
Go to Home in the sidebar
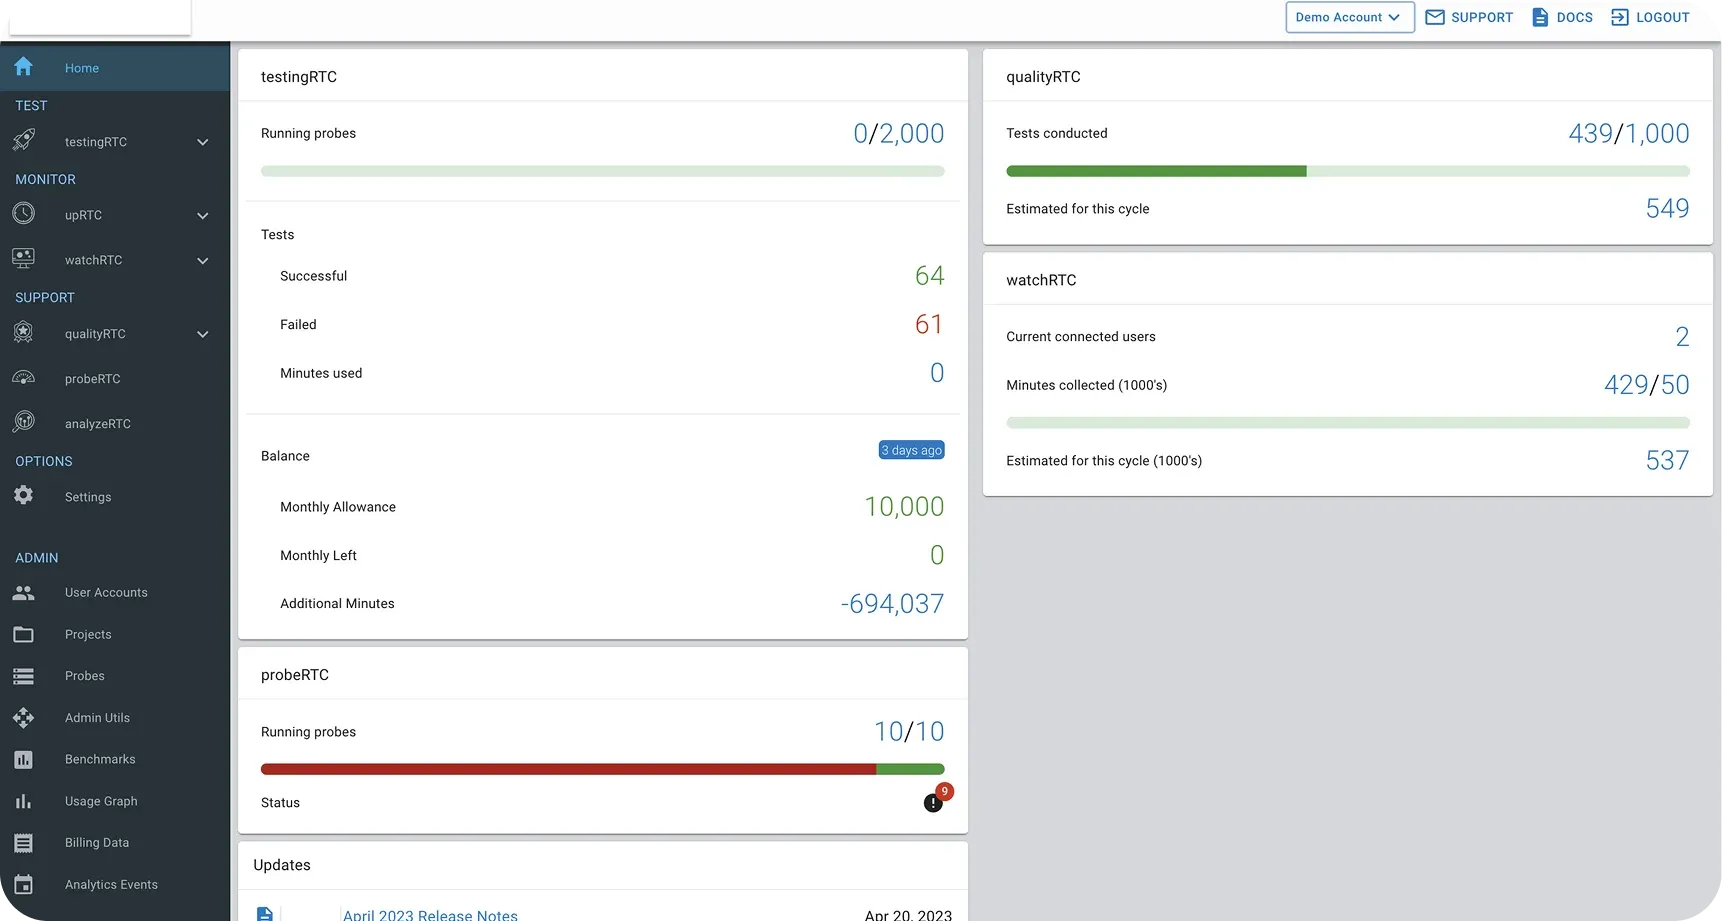point(82,68)
